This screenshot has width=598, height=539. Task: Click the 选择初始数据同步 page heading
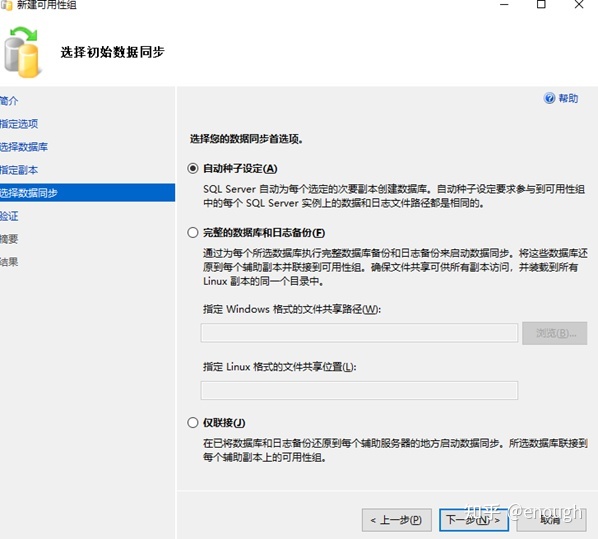pos(113,52)
